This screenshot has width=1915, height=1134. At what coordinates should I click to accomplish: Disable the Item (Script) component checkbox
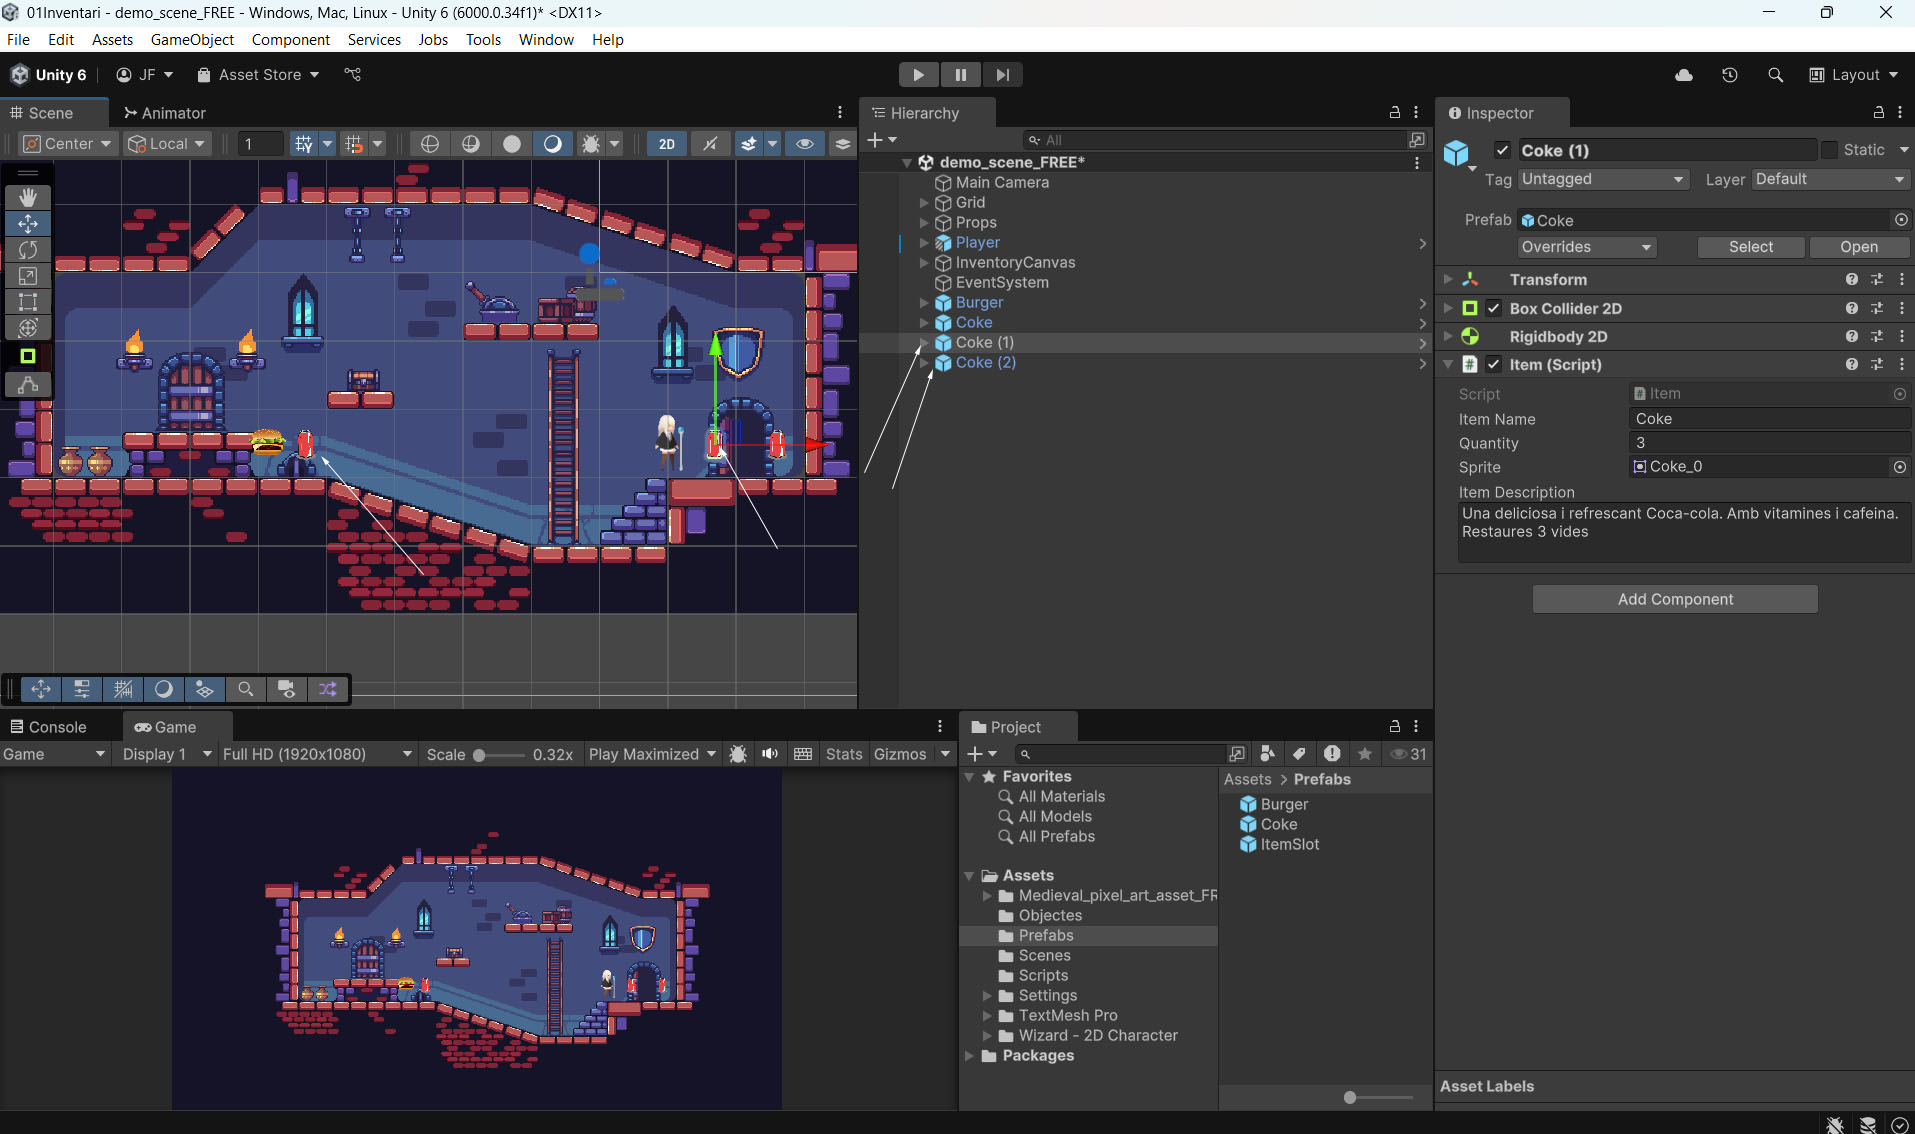[x=1494, y=365]
